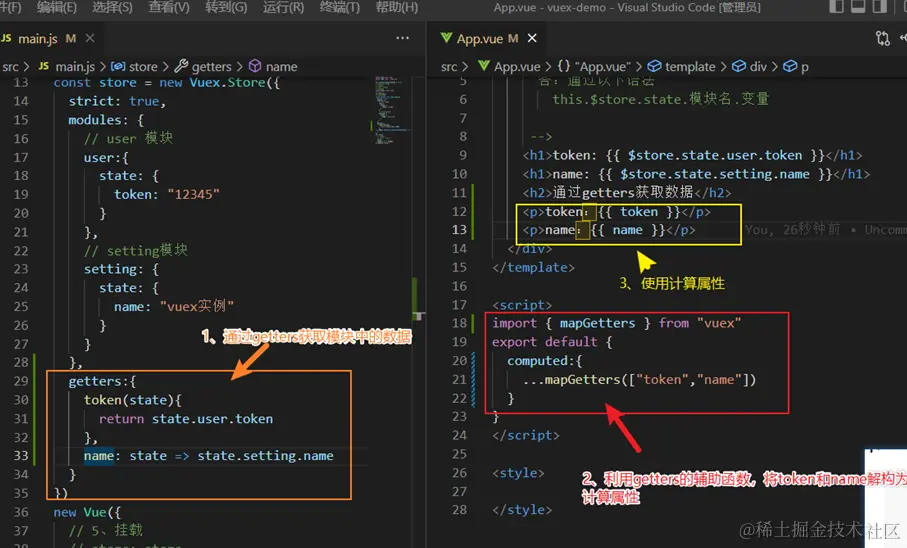The width and height of the screenshot is (907, 548).
Task: Click the cube icon beside div breadcrumb
Action: (739, 66)
